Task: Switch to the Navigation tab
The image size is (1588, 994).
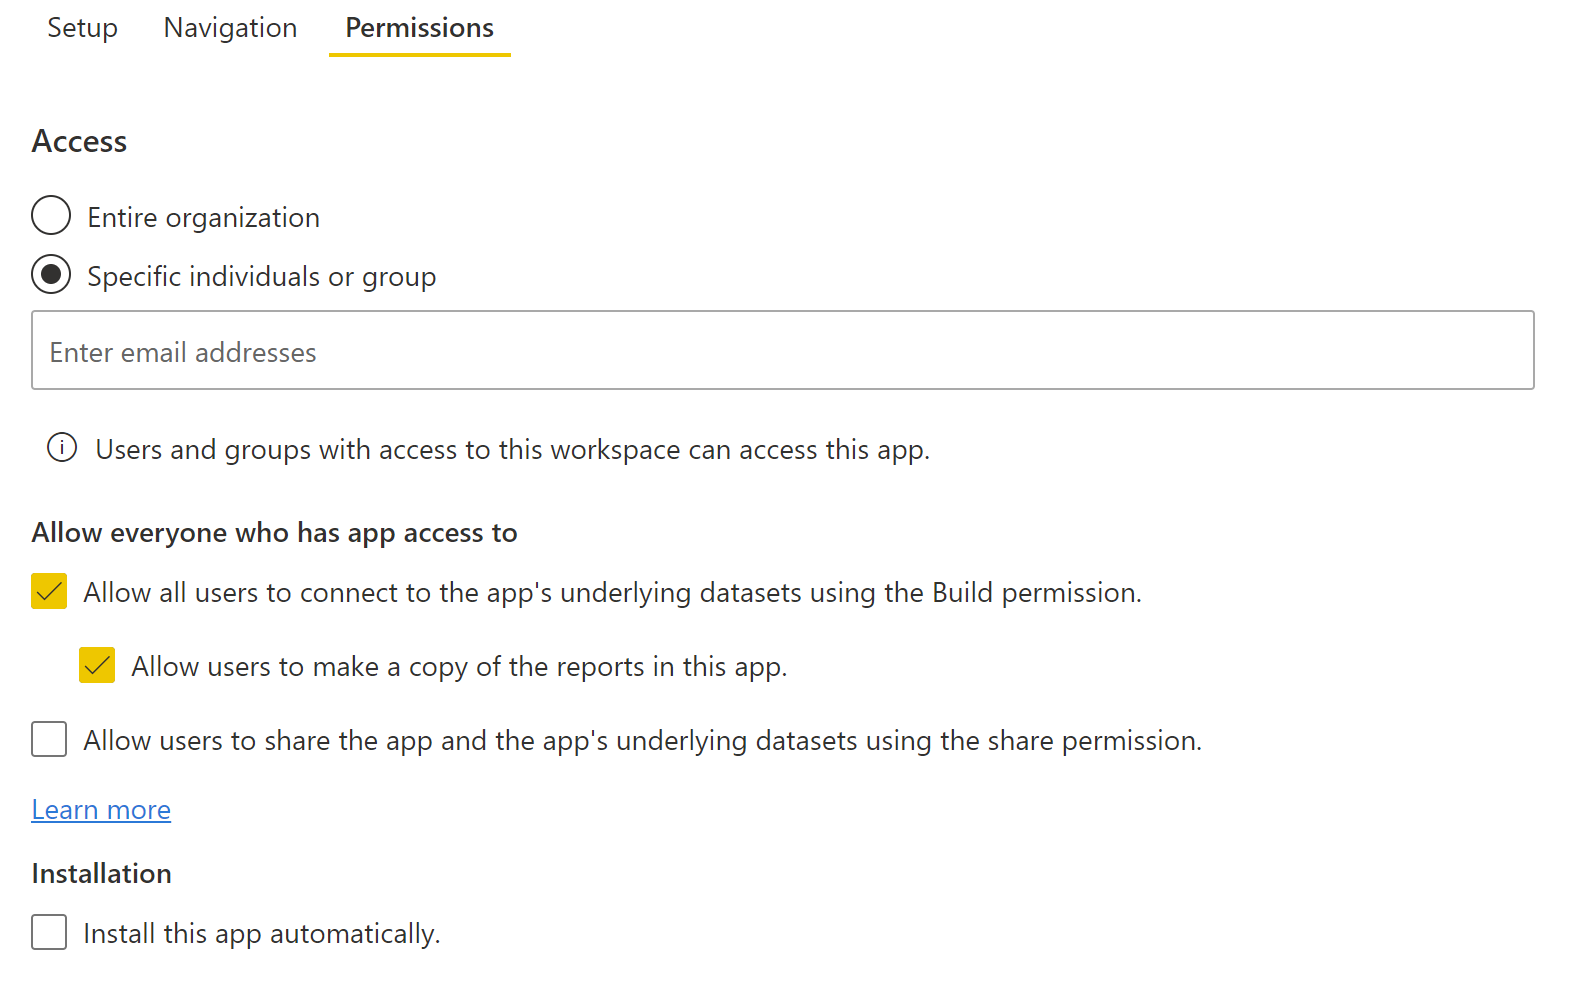Action: click(x=229, y=28)
